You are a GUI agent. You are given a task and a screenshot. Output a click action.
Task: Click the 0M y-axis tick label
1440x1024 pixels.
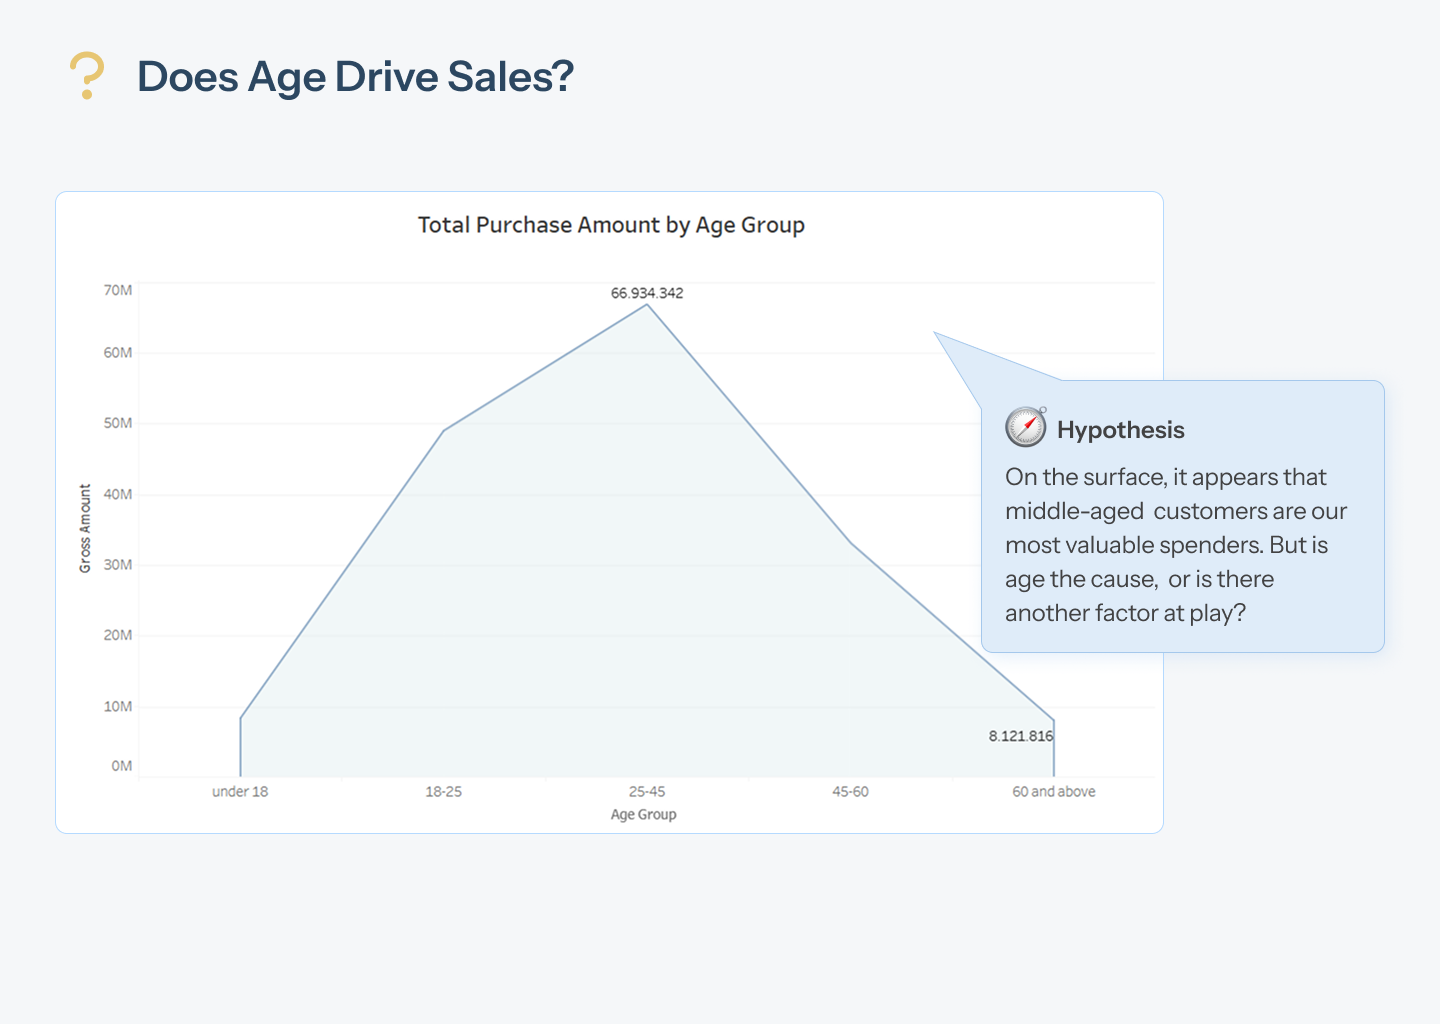[x=122, y=766]
